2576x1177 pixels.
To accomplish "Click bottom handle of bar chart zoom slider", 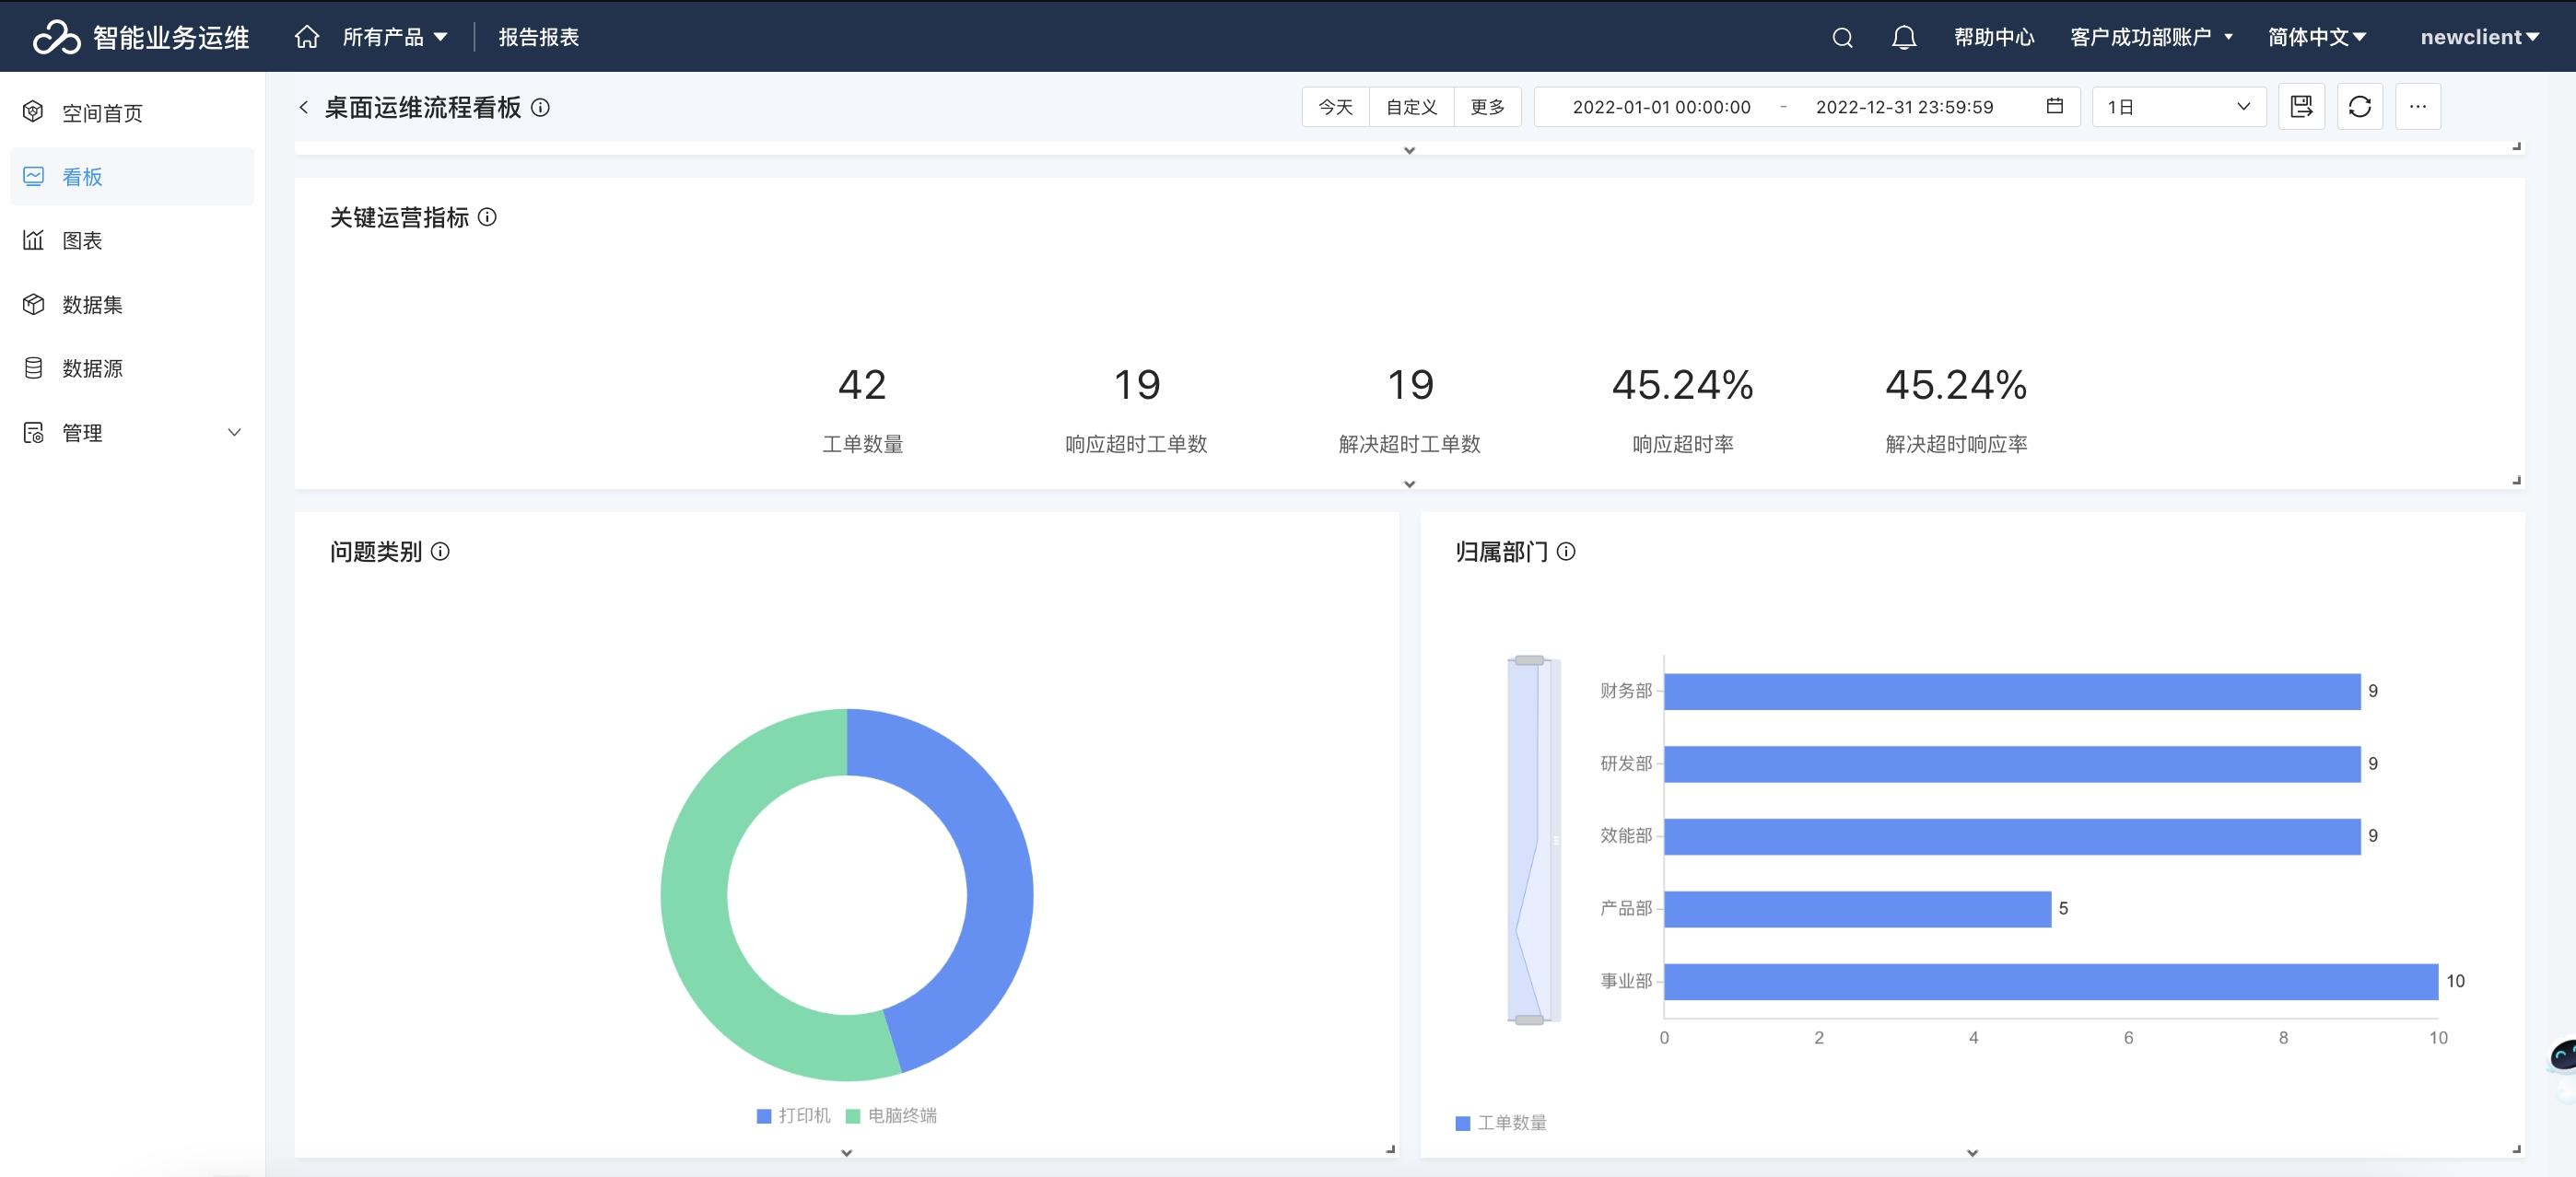I will 1529,1019.
